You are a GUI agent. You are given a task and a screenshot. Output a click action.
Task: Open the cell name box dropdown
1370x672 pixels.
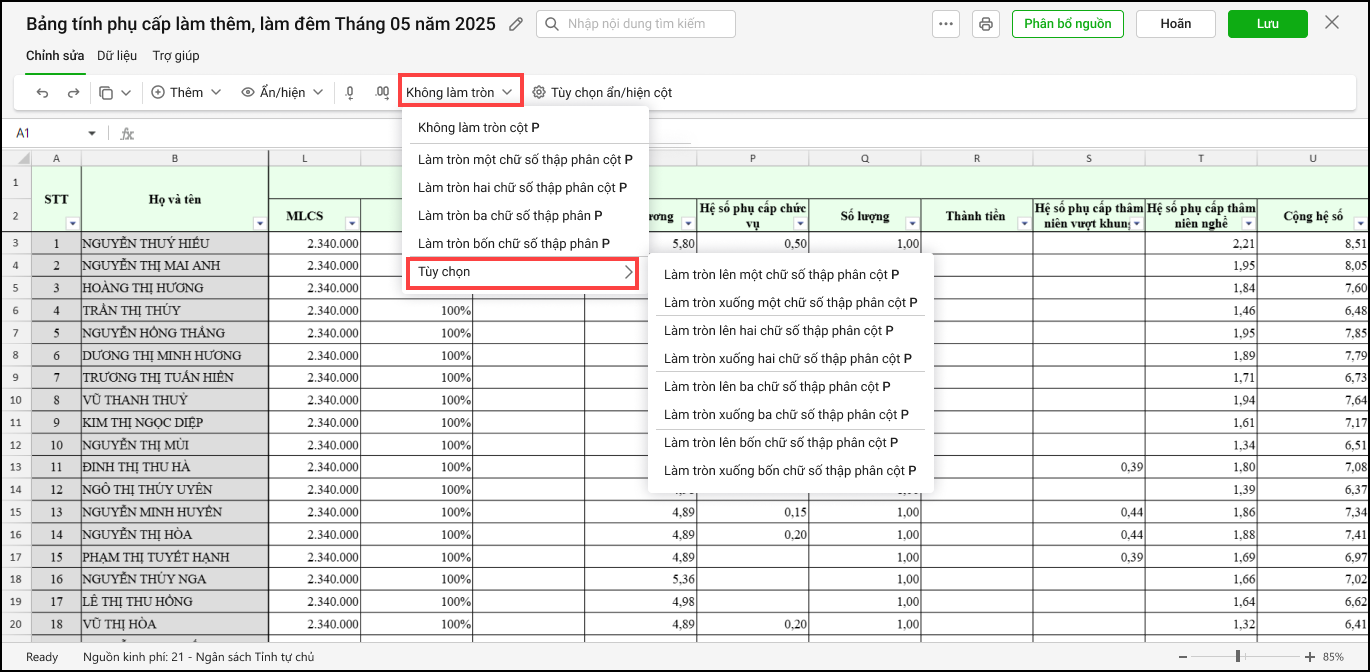(x=92, y=134)
